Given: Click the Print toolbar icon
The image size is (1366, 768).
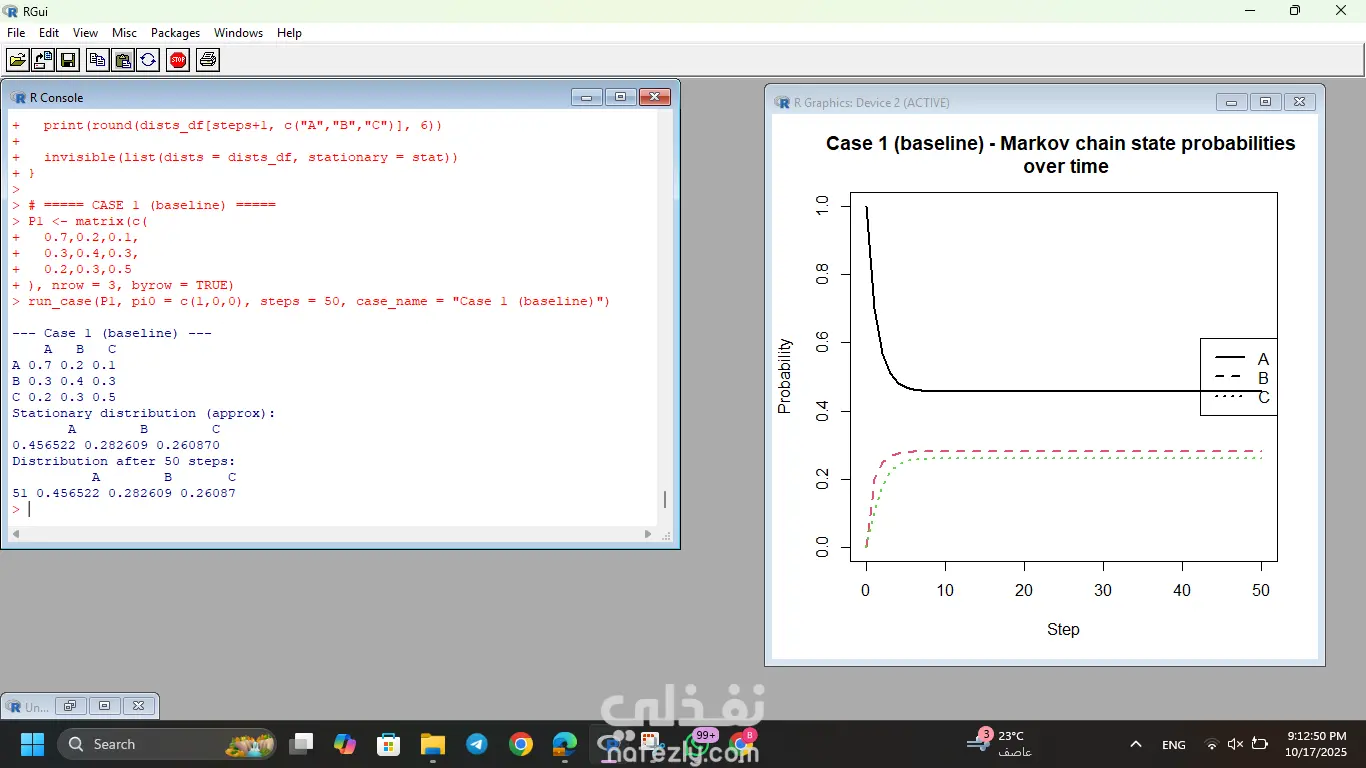Looking at the screenshot, I should (207, 60).
